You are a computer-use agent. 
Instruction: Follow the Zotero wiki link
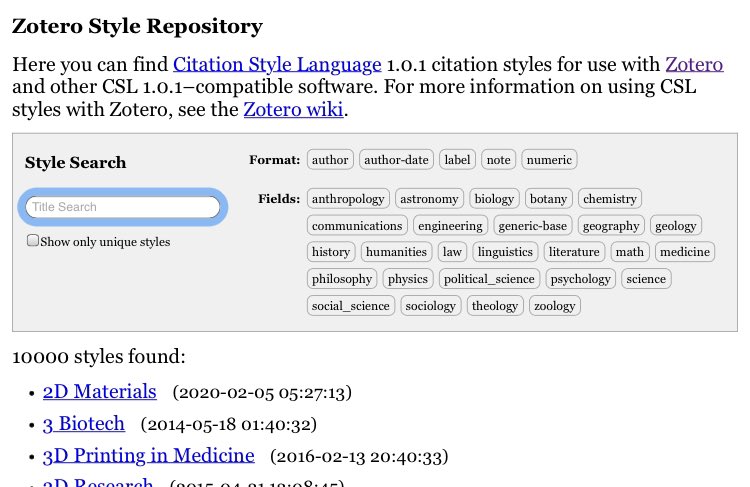coord(293,109)
